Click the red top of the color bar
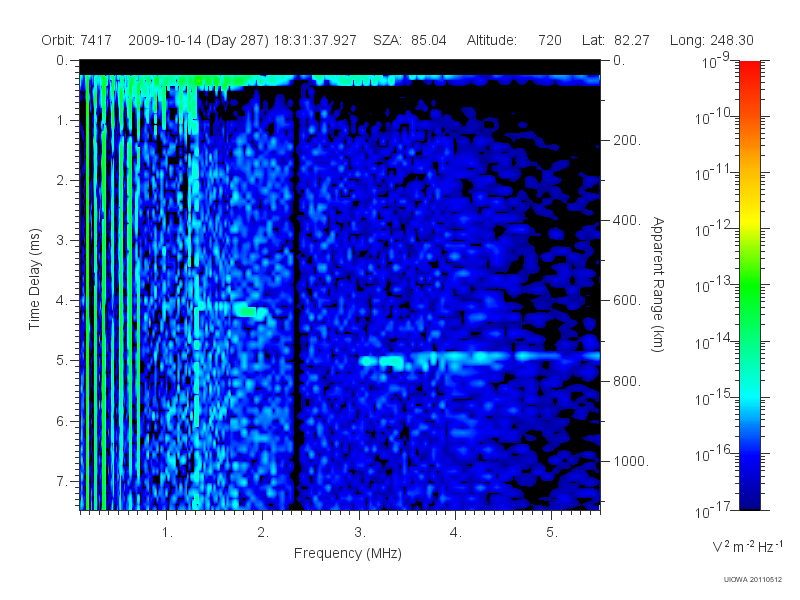Screen dimensions: 800x600 750,71
